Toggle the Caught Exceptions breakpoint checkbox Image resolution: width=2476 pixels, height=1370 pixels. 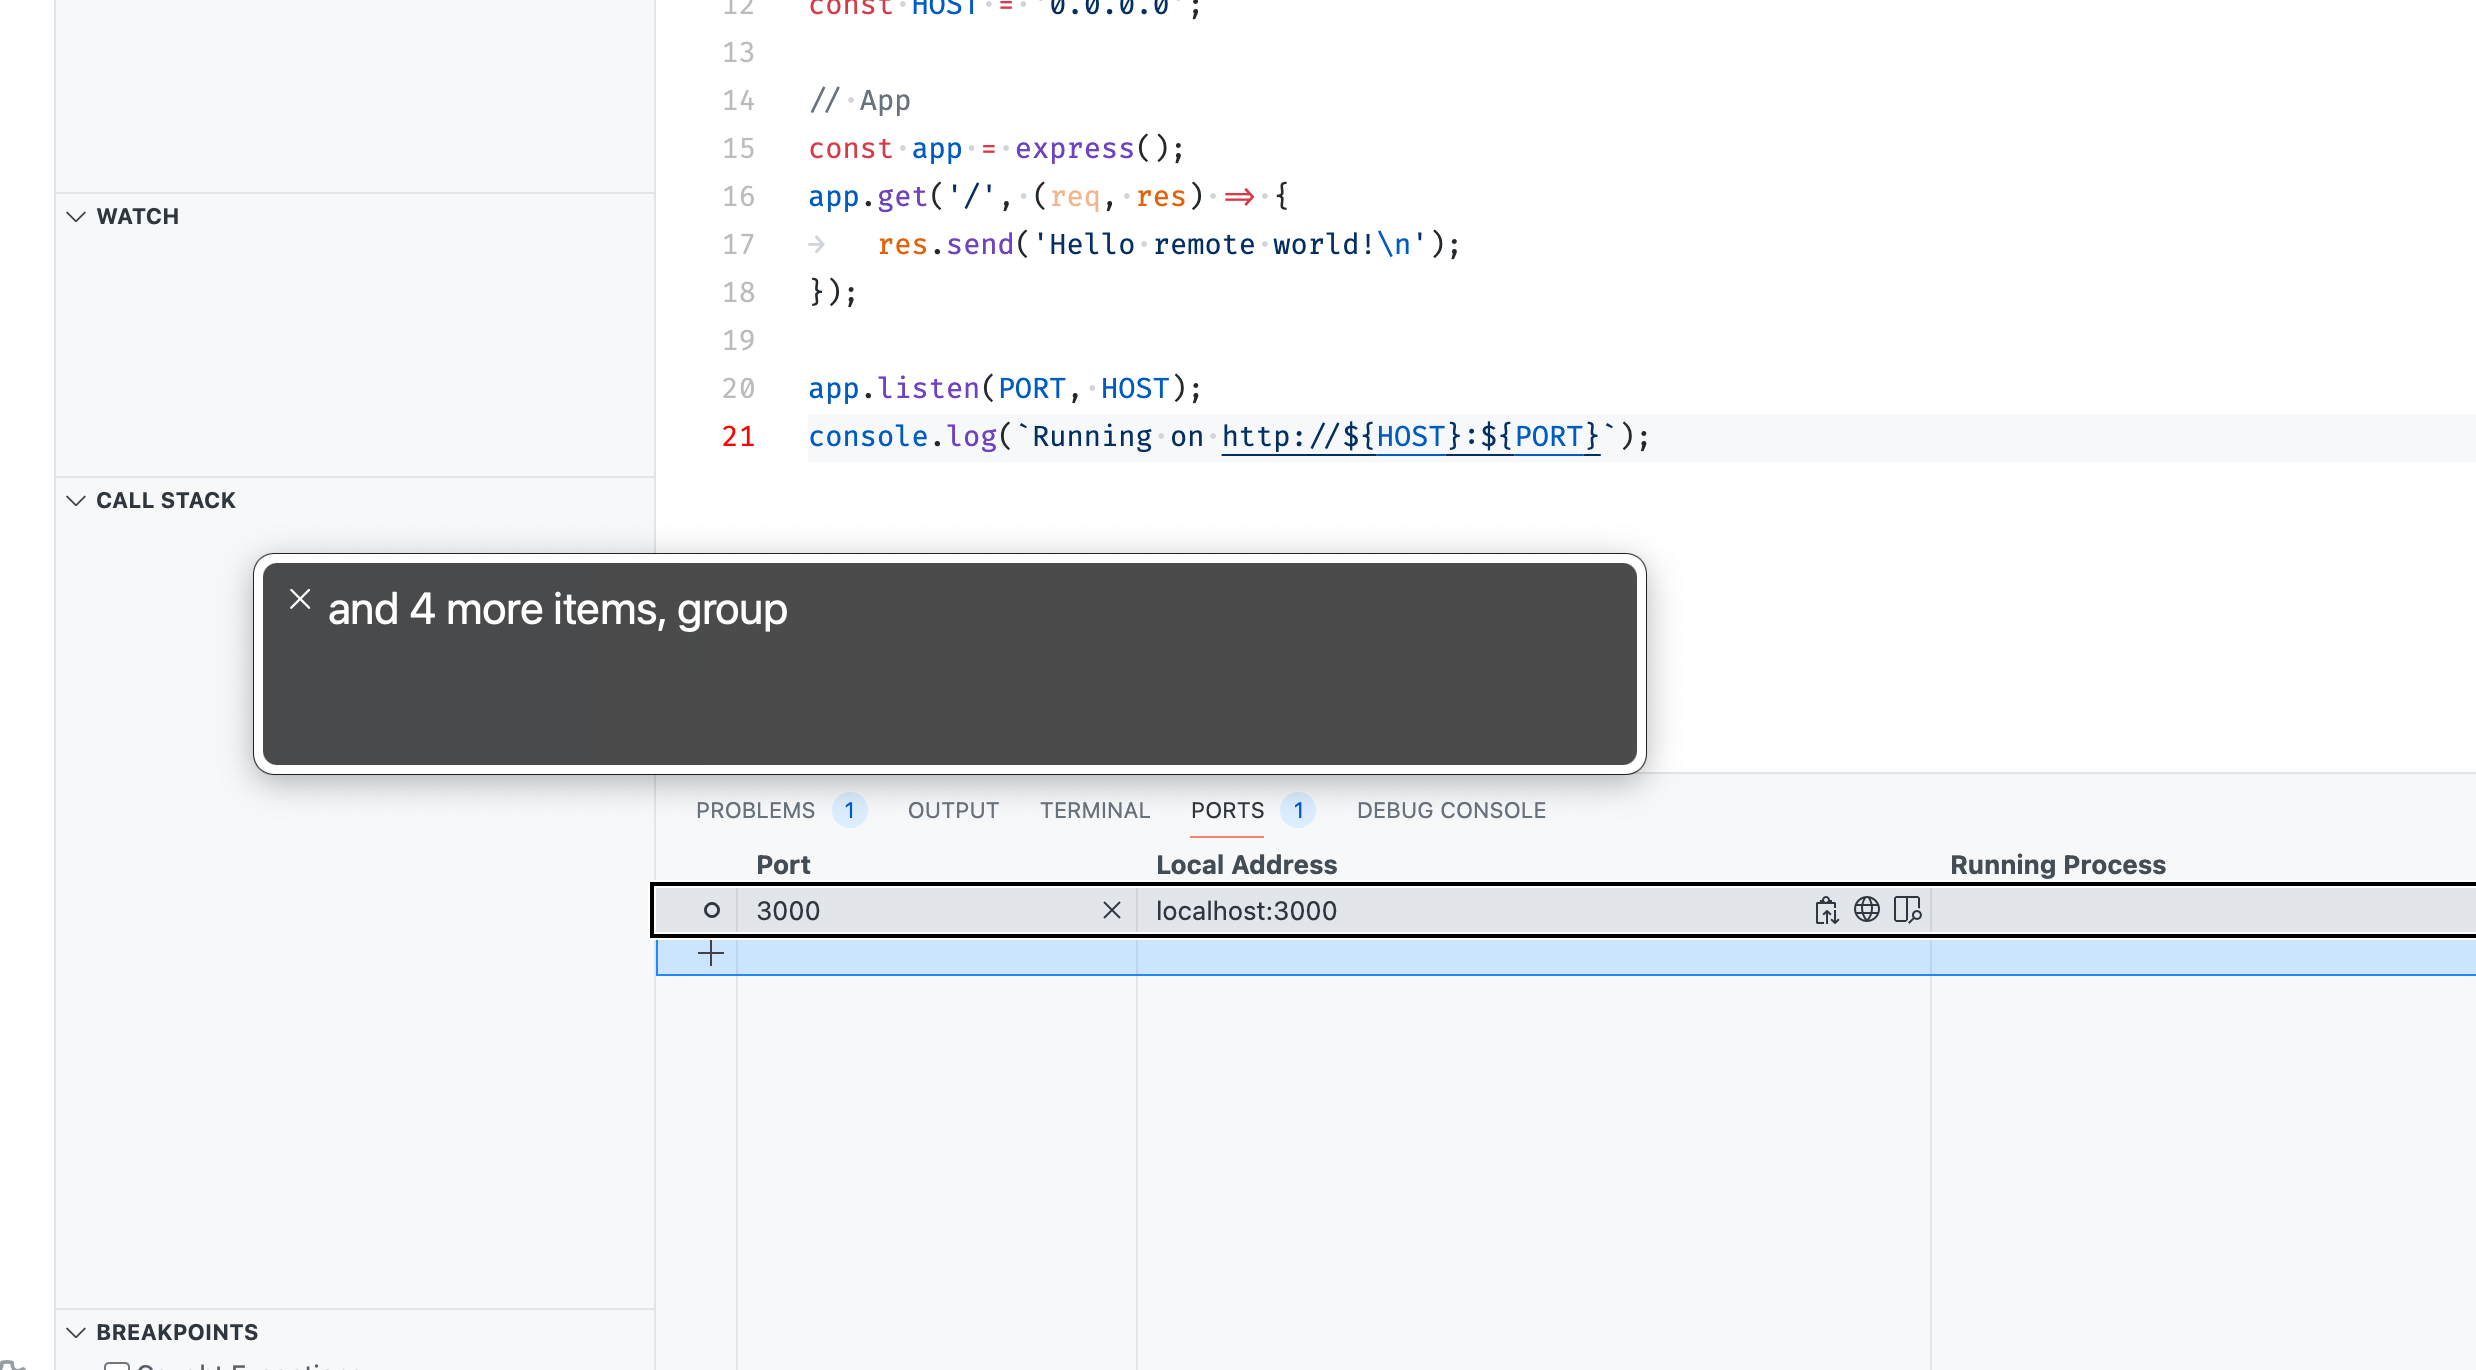(117, 1366)
